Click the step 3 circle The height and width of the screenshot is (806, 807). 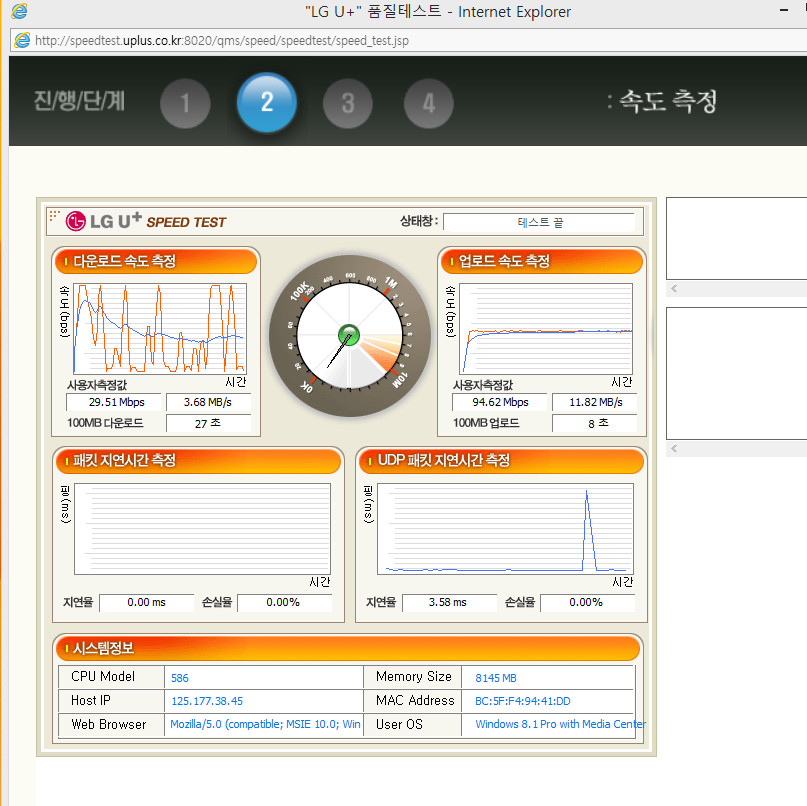348,103
